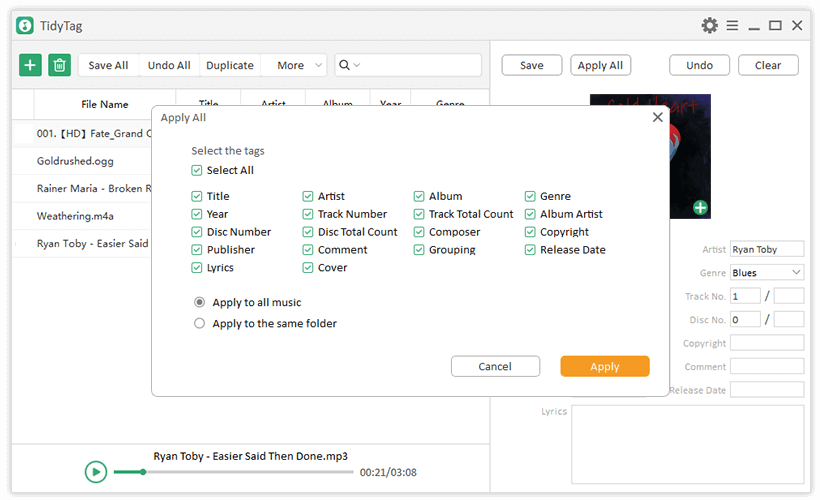Open the hamburger menu icon
Viewport: 820px width, 500px height.
(732, 25)
